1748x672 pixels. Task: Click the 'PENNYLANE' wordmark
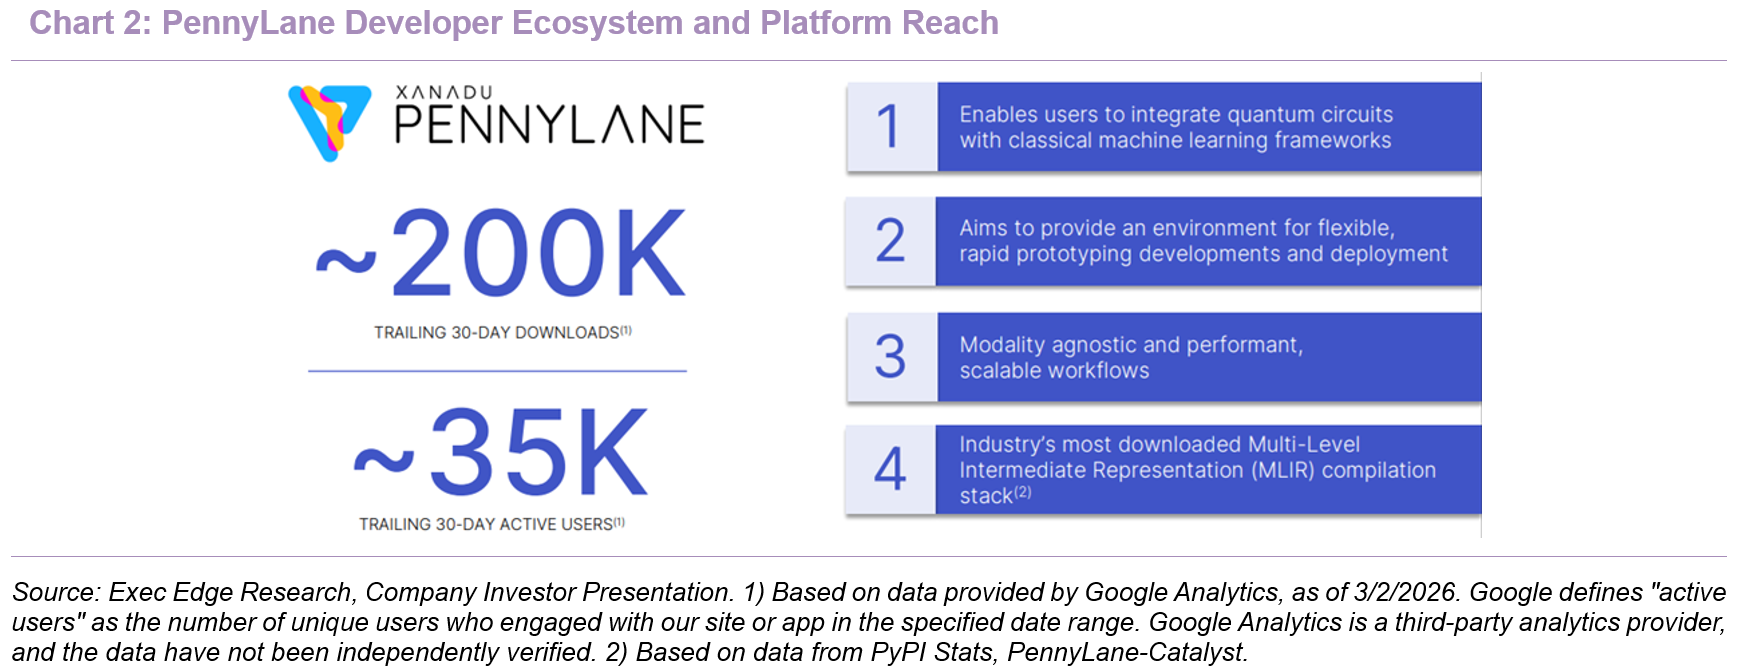(549, 125)
